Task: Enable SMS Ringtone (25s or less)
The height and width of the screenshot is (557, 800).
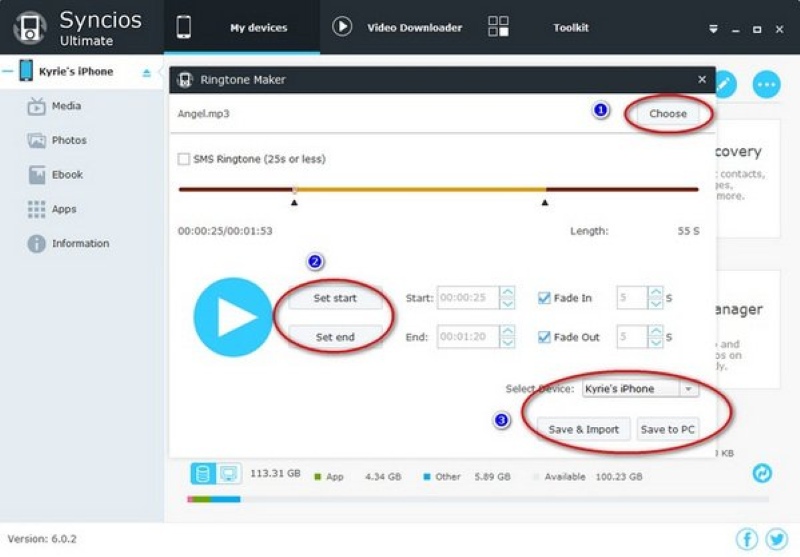Action: pos(184,159)
